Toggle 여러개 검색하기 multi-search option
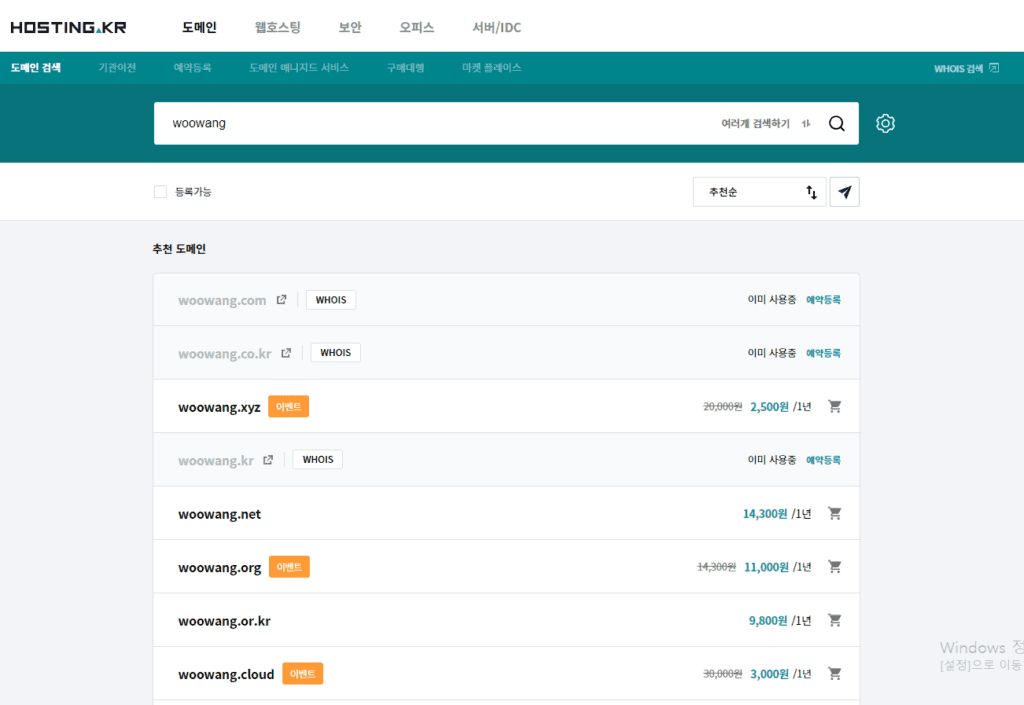 pyautogui.click(x=765, y=124)
